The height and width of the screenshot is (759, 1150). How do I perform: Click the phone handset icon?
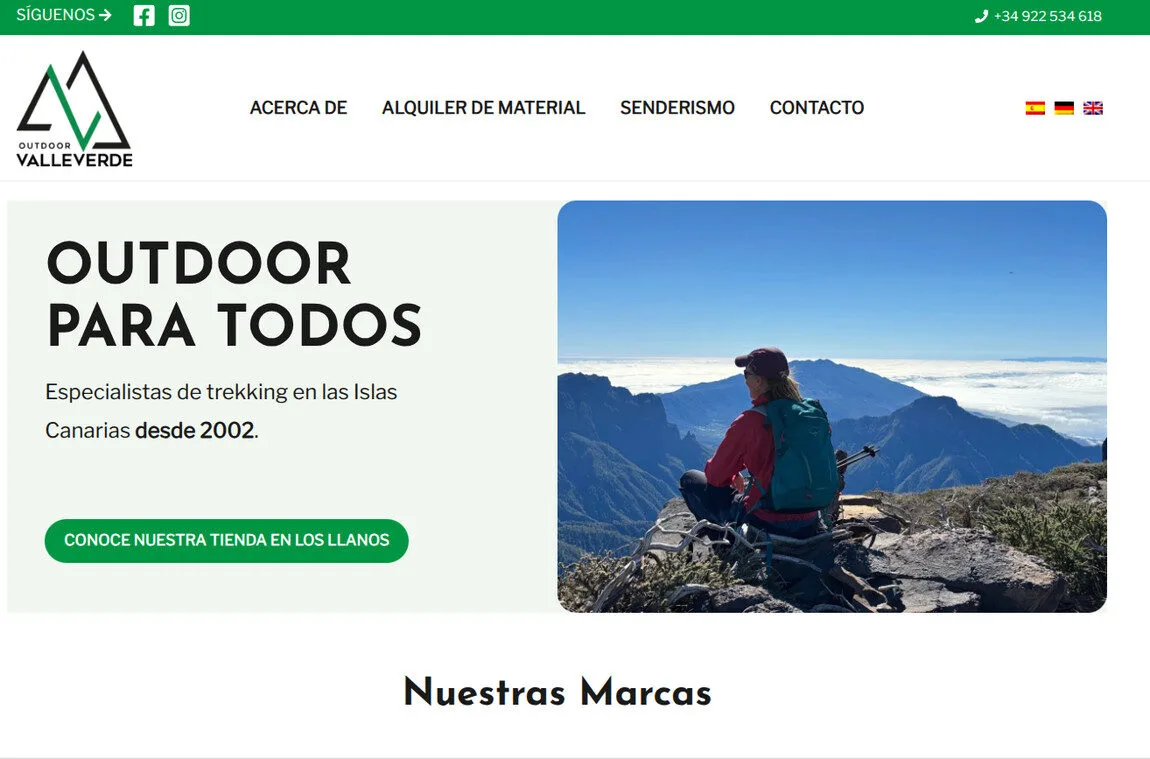pyautogui.click(x=981, y=16)
